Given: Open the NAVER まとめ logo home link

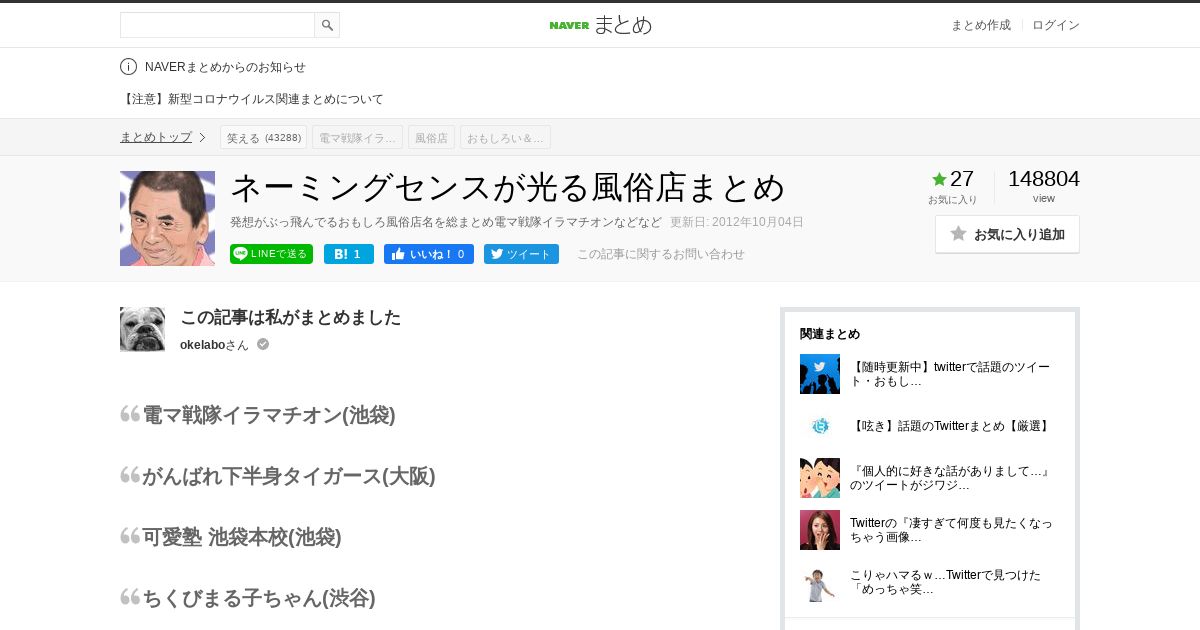Looking at the screenshot, I should coord(600,25).
